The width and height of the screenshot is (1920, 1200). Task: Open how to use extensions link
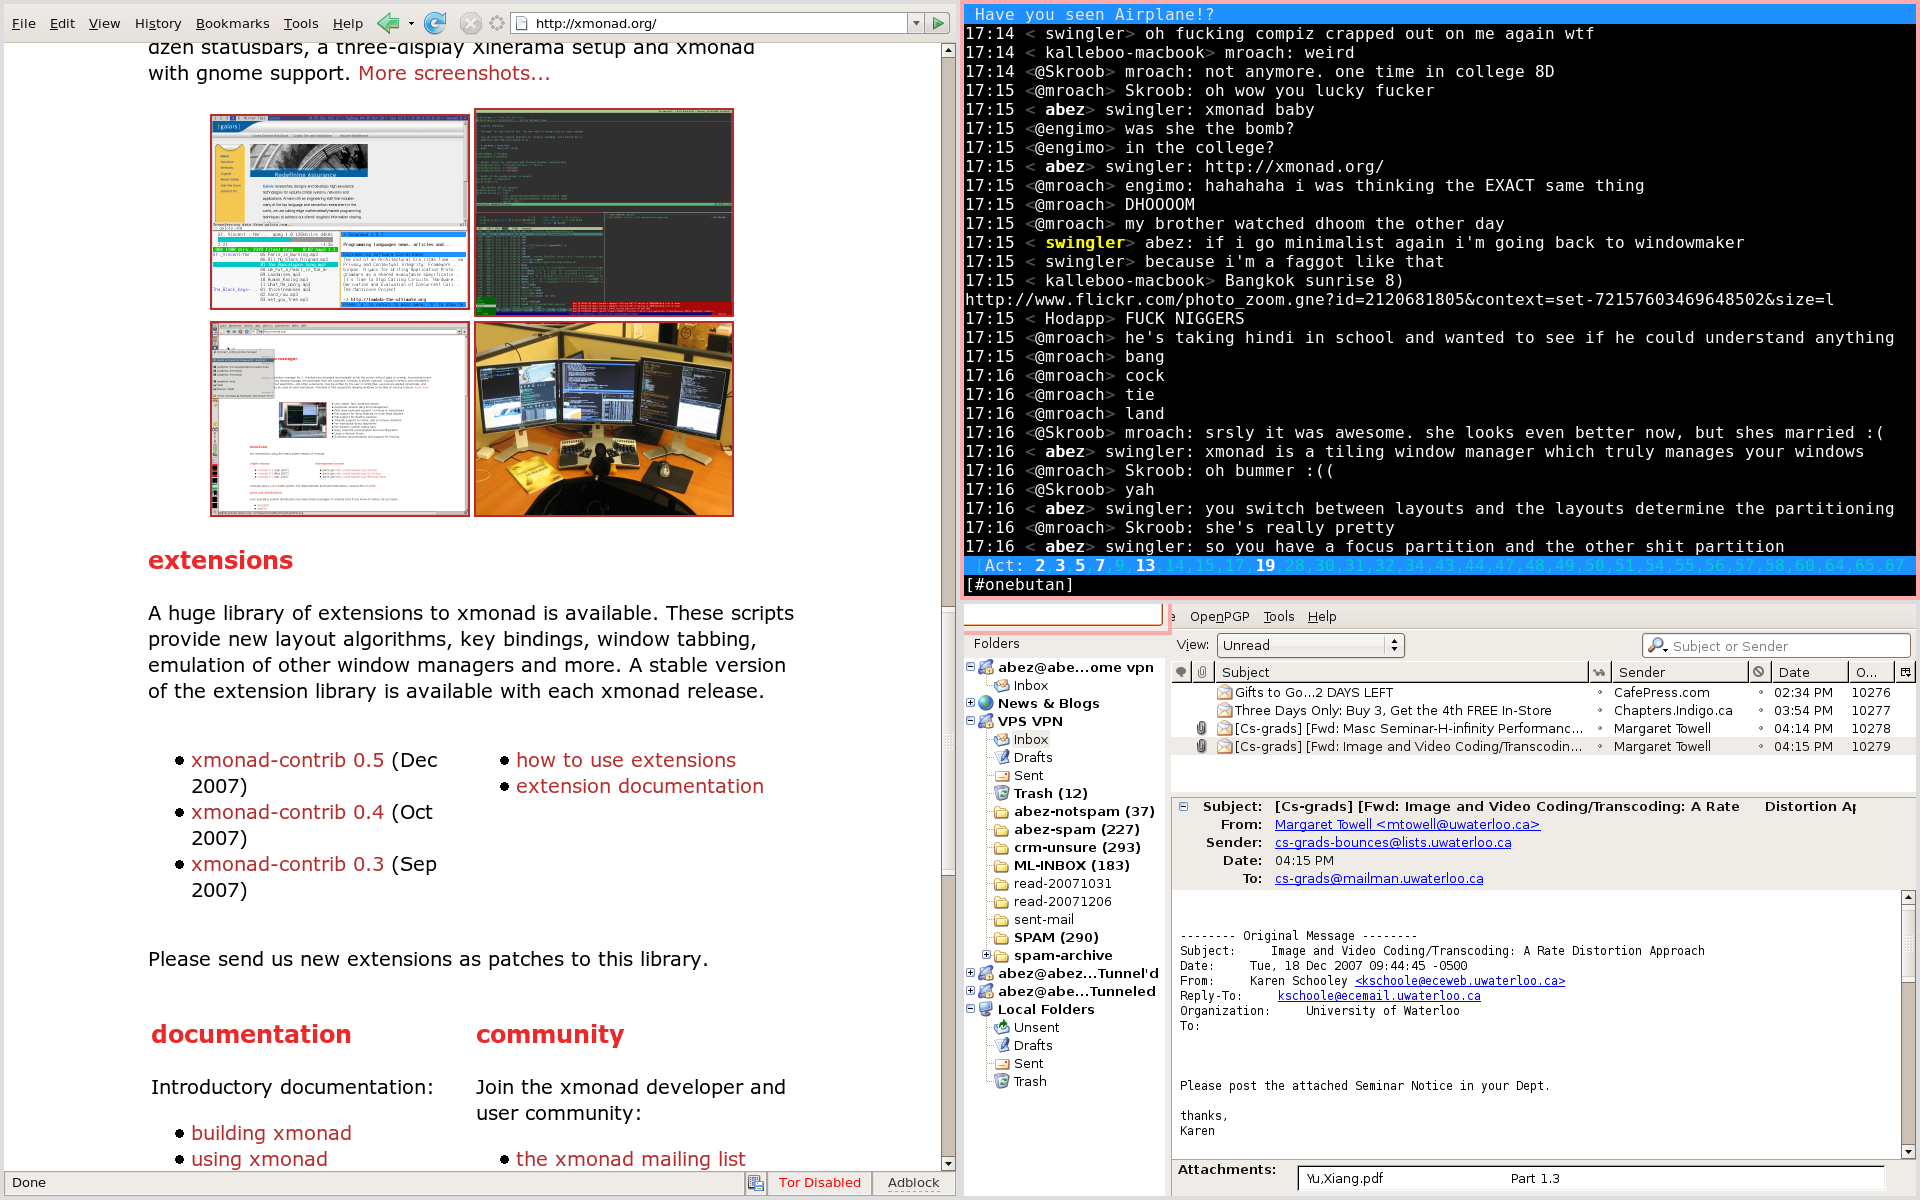click(626, 760)
